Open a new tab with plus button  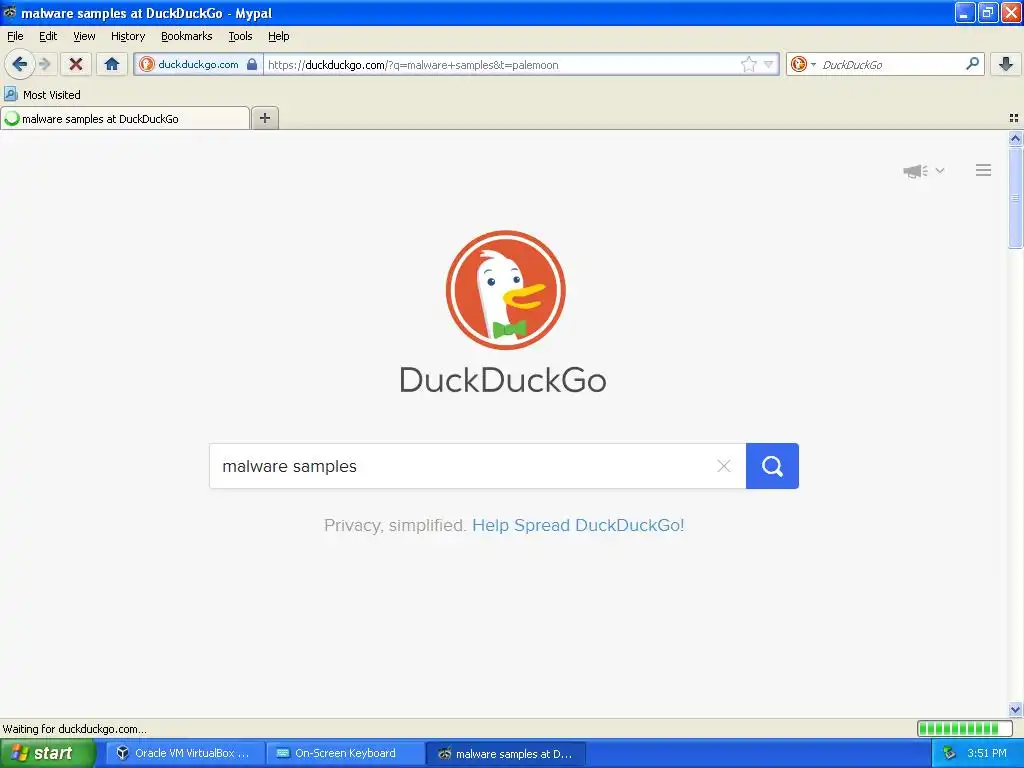264,118
